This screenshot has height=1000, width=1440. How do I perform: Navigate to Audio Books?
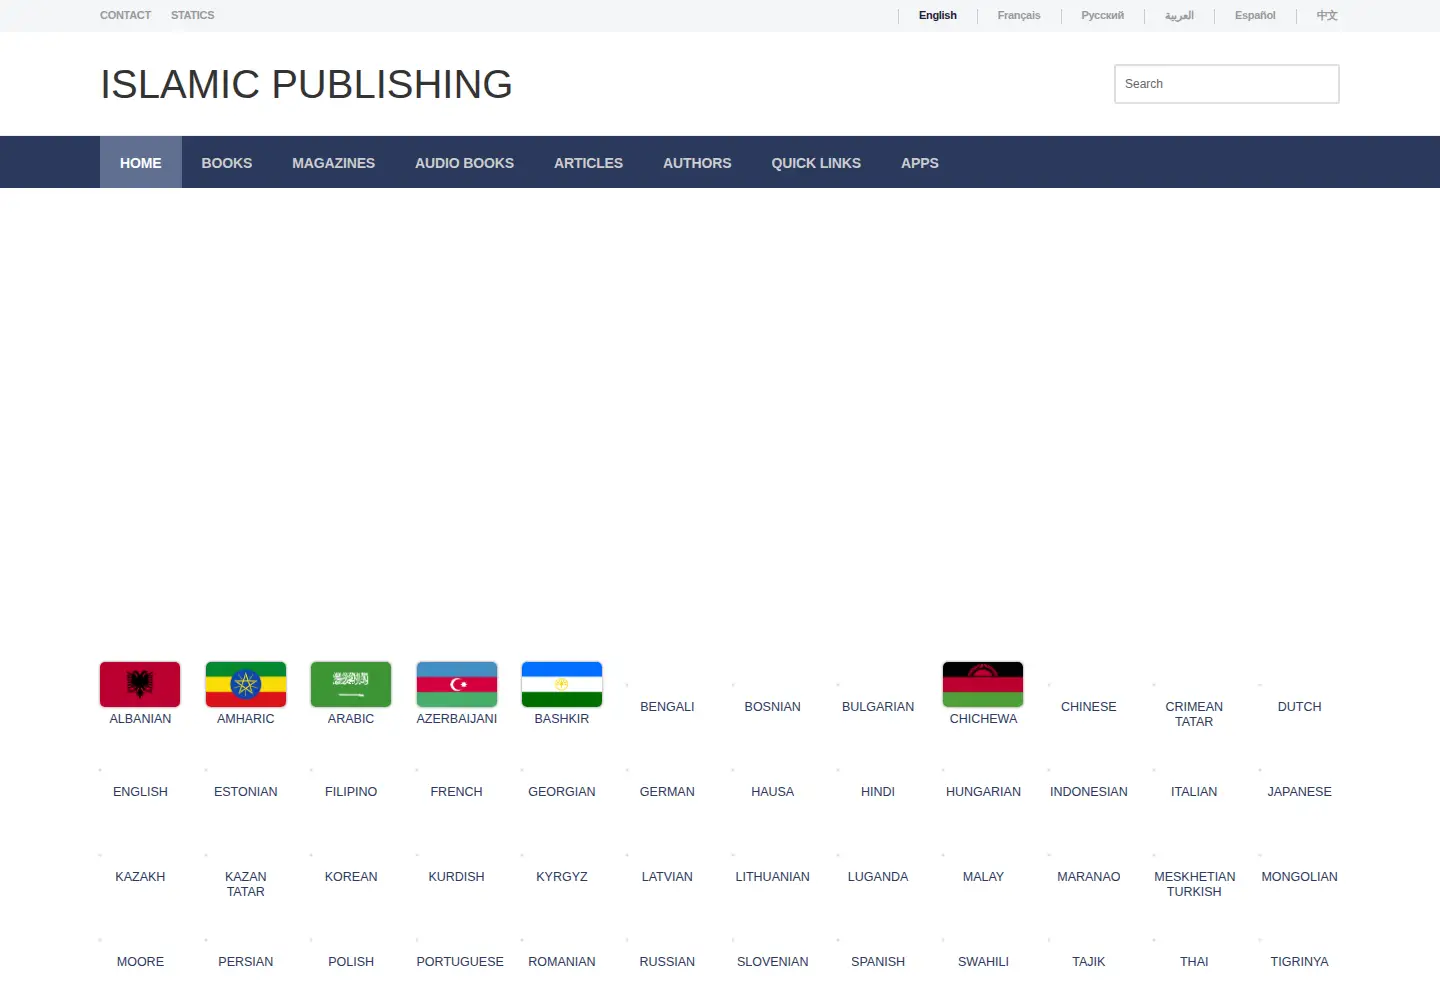(x=465, y=163)
